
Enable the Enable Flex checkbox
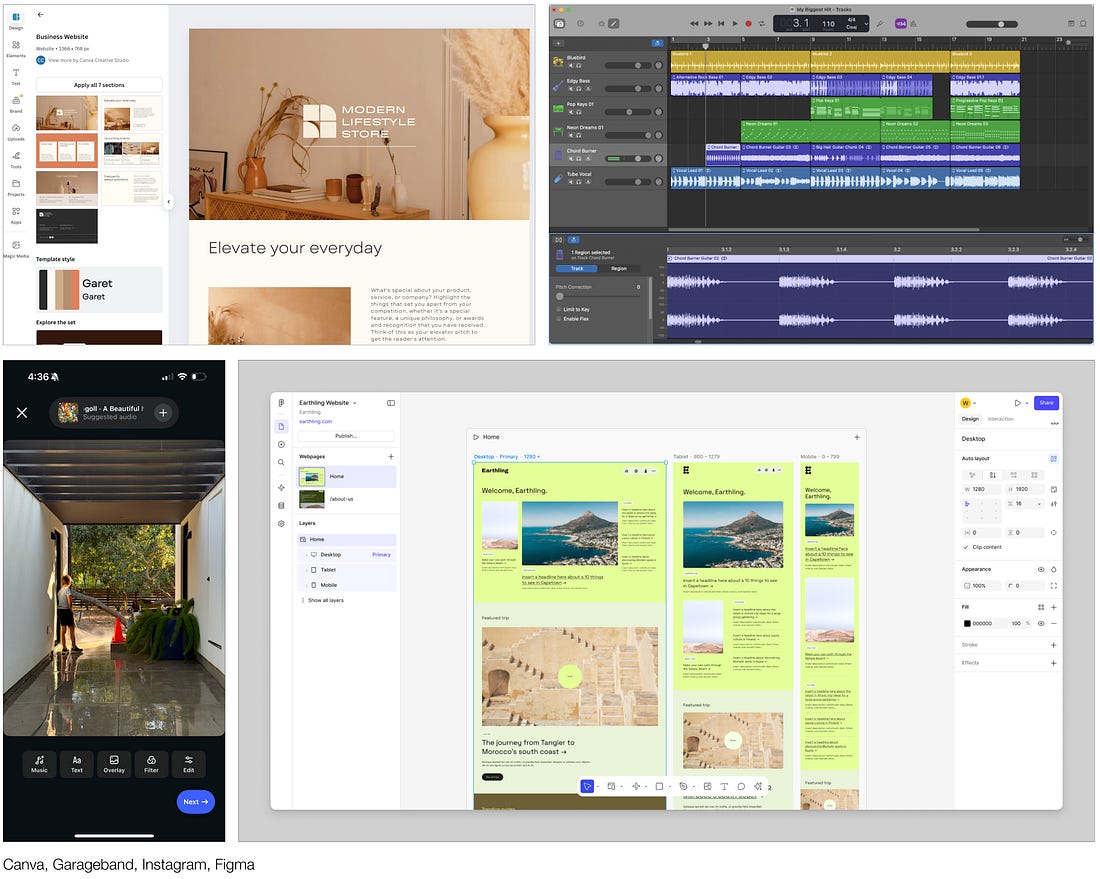[x=559, y=318]
